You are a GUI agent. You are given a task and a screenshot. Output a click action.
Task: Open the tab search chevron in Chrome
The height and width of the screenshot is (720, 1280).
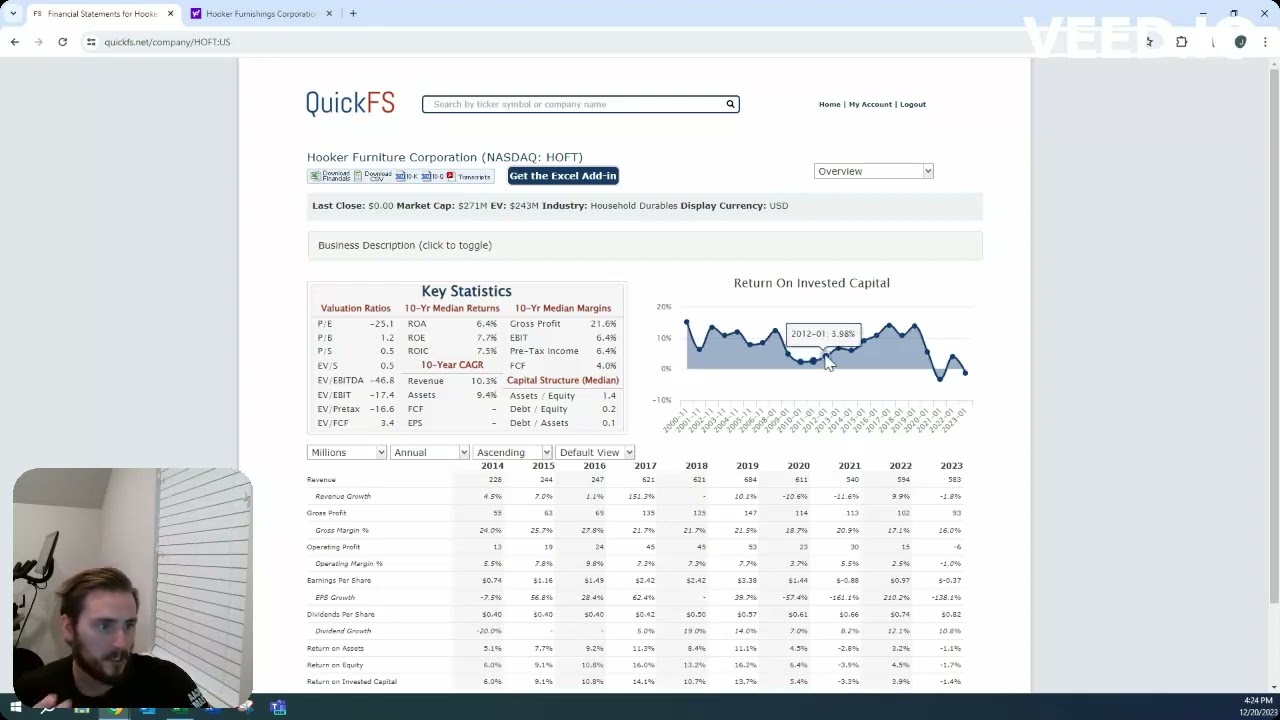tap(12, 14)
